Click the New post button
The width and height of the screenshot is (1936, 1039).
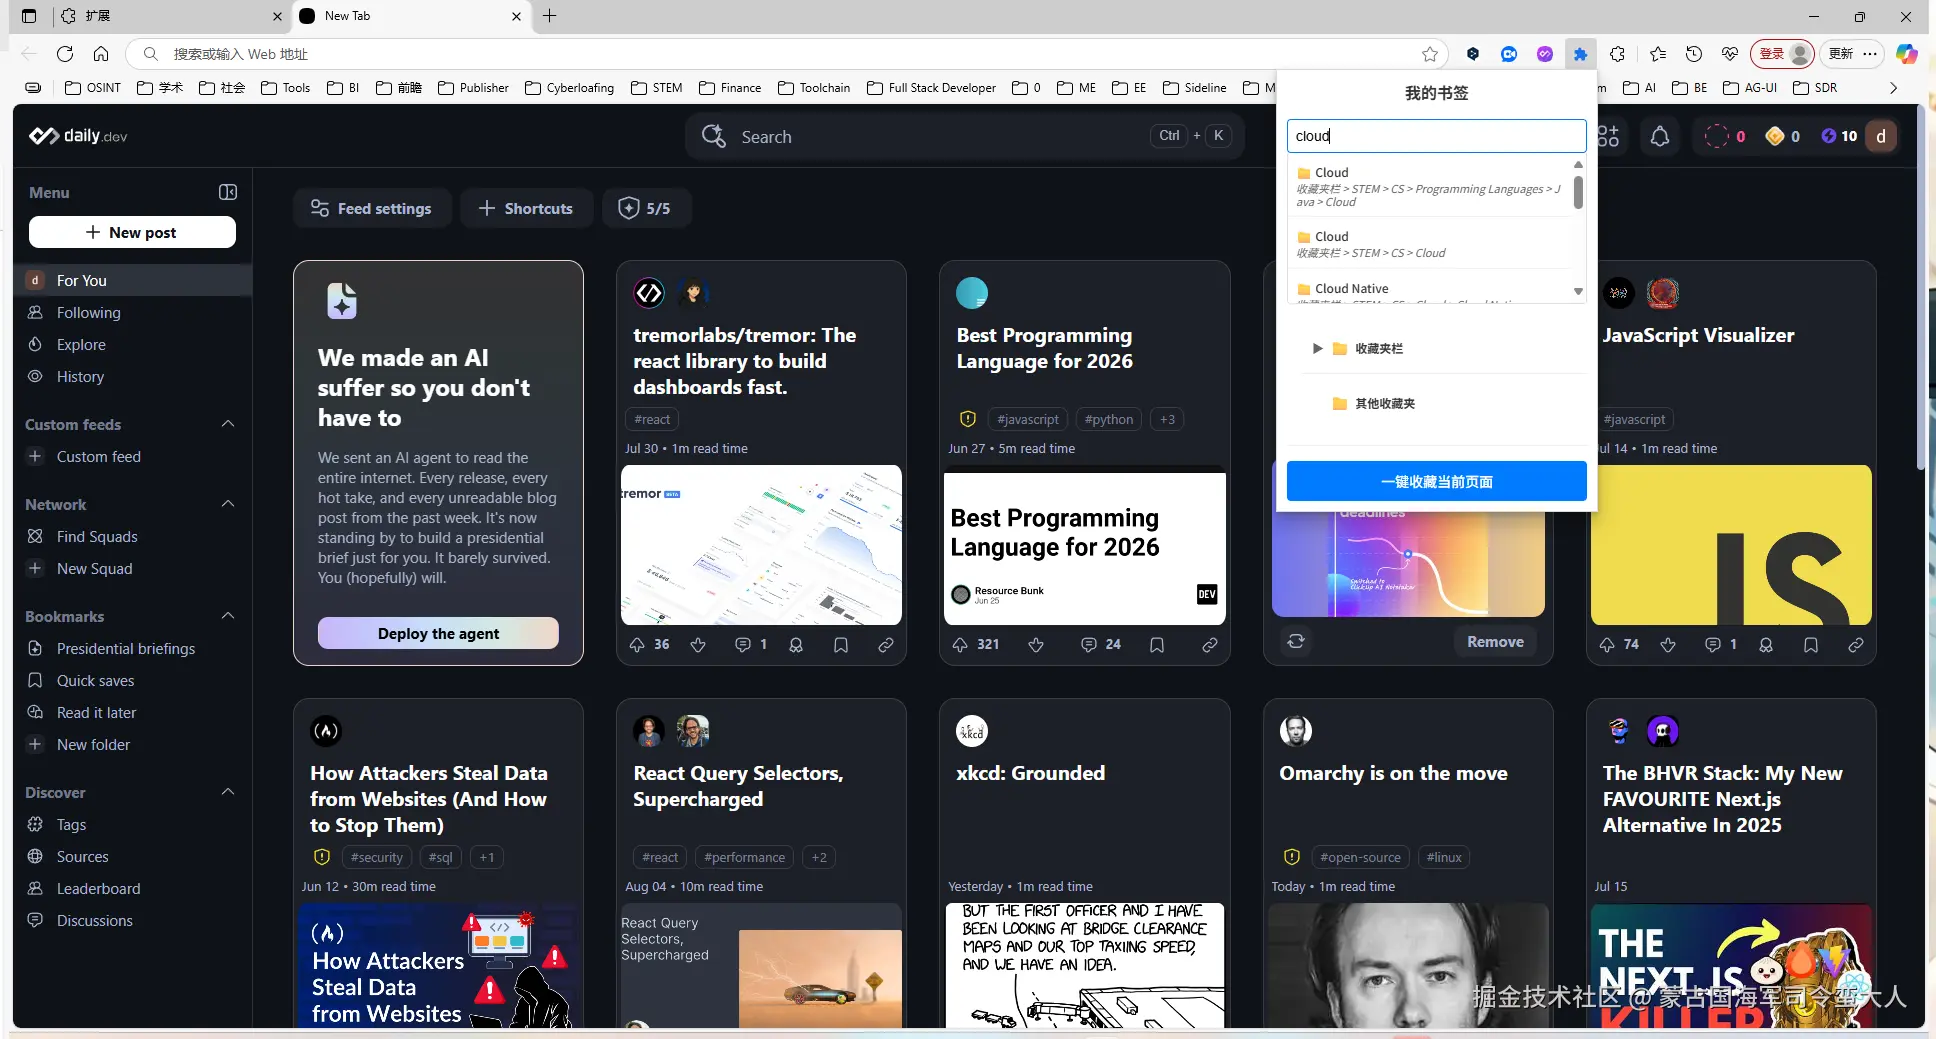pyautogui.click(x=132, y=232)
